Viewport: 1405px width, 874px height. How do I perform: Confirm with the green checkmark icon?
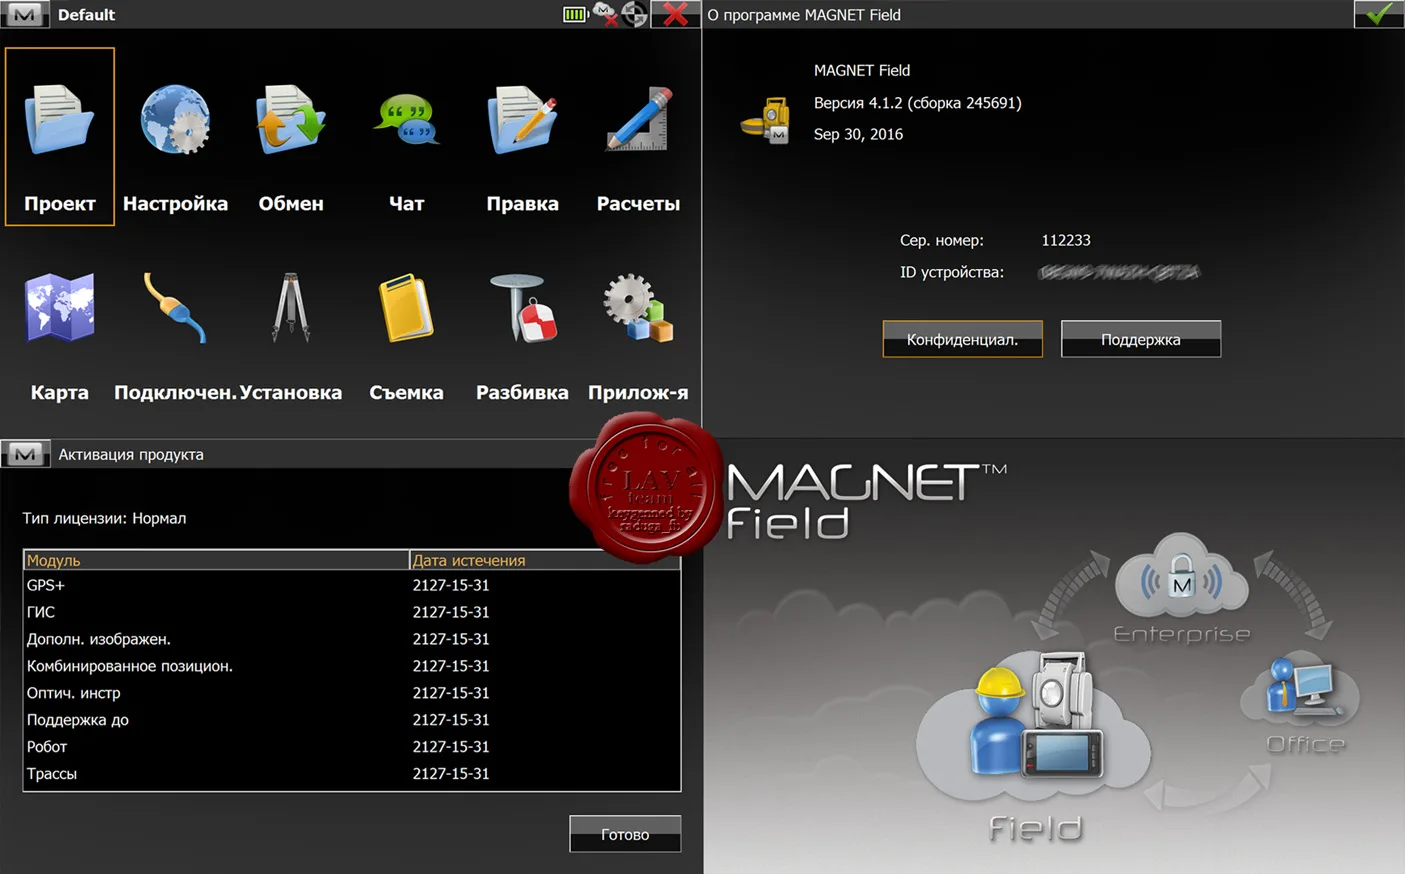pos(1379,14)
